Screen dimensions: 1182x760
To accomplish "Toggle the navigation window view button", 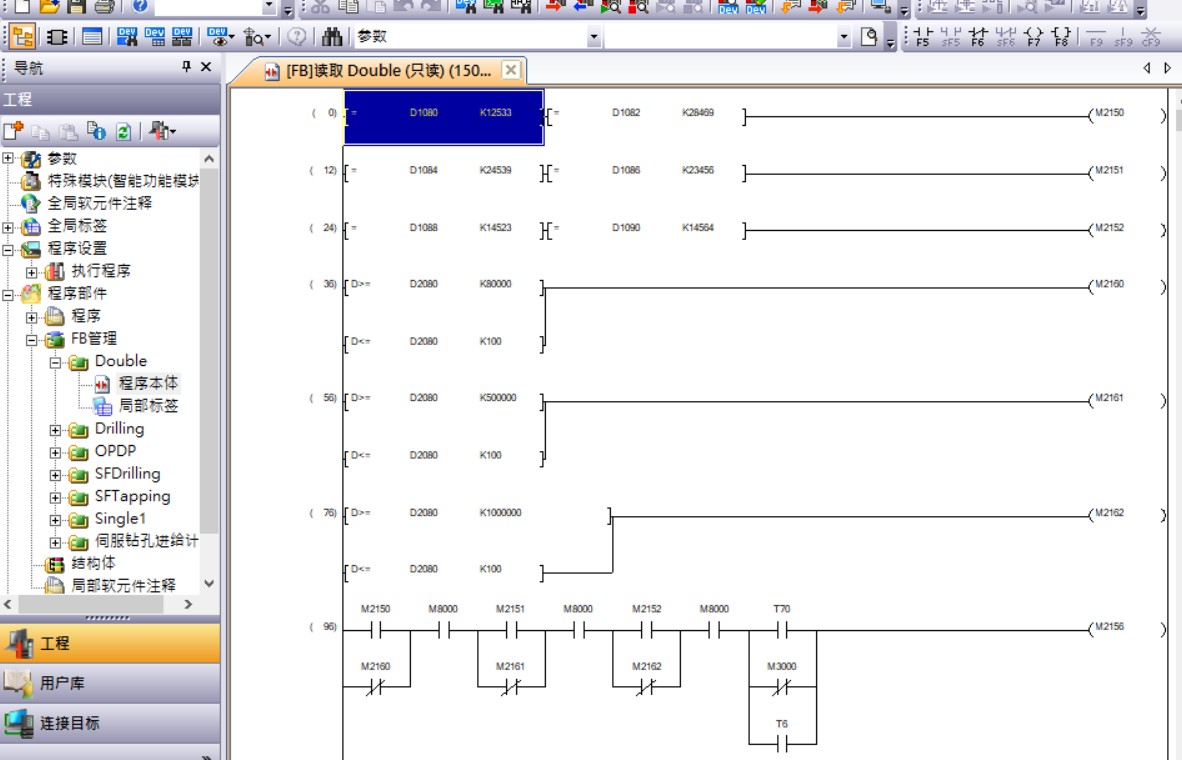I will pyautogui.click(x=22, y=37).
